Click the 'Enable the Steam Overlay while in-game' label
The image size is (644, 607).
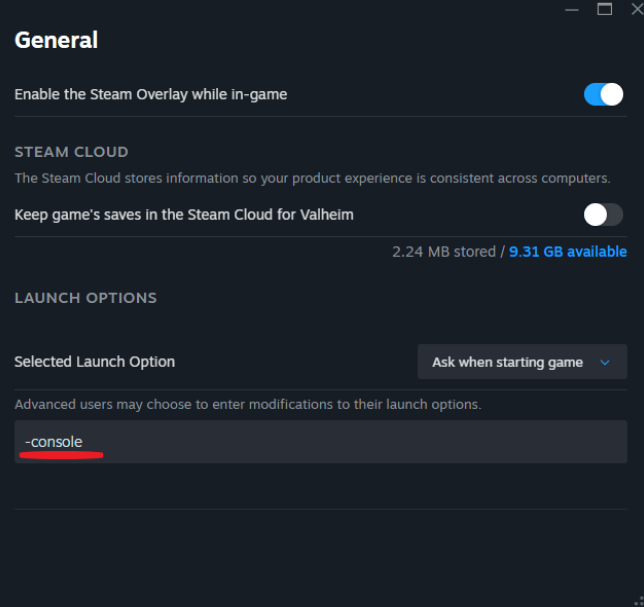(151, 94)
